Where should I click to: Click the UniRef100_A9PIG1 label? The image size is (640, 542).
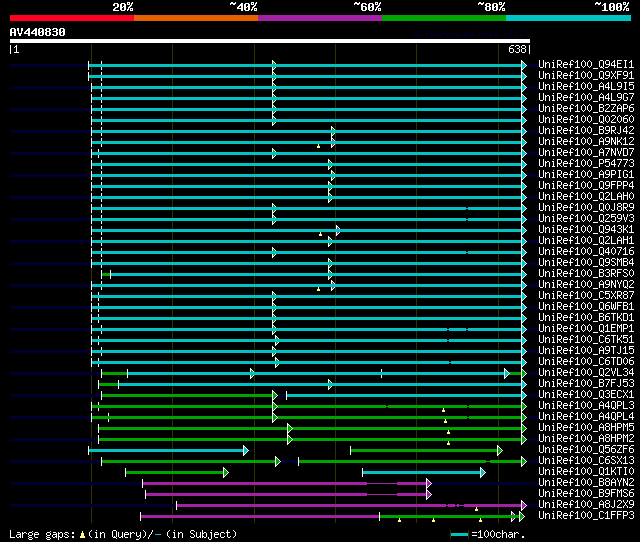click(586, 175)
